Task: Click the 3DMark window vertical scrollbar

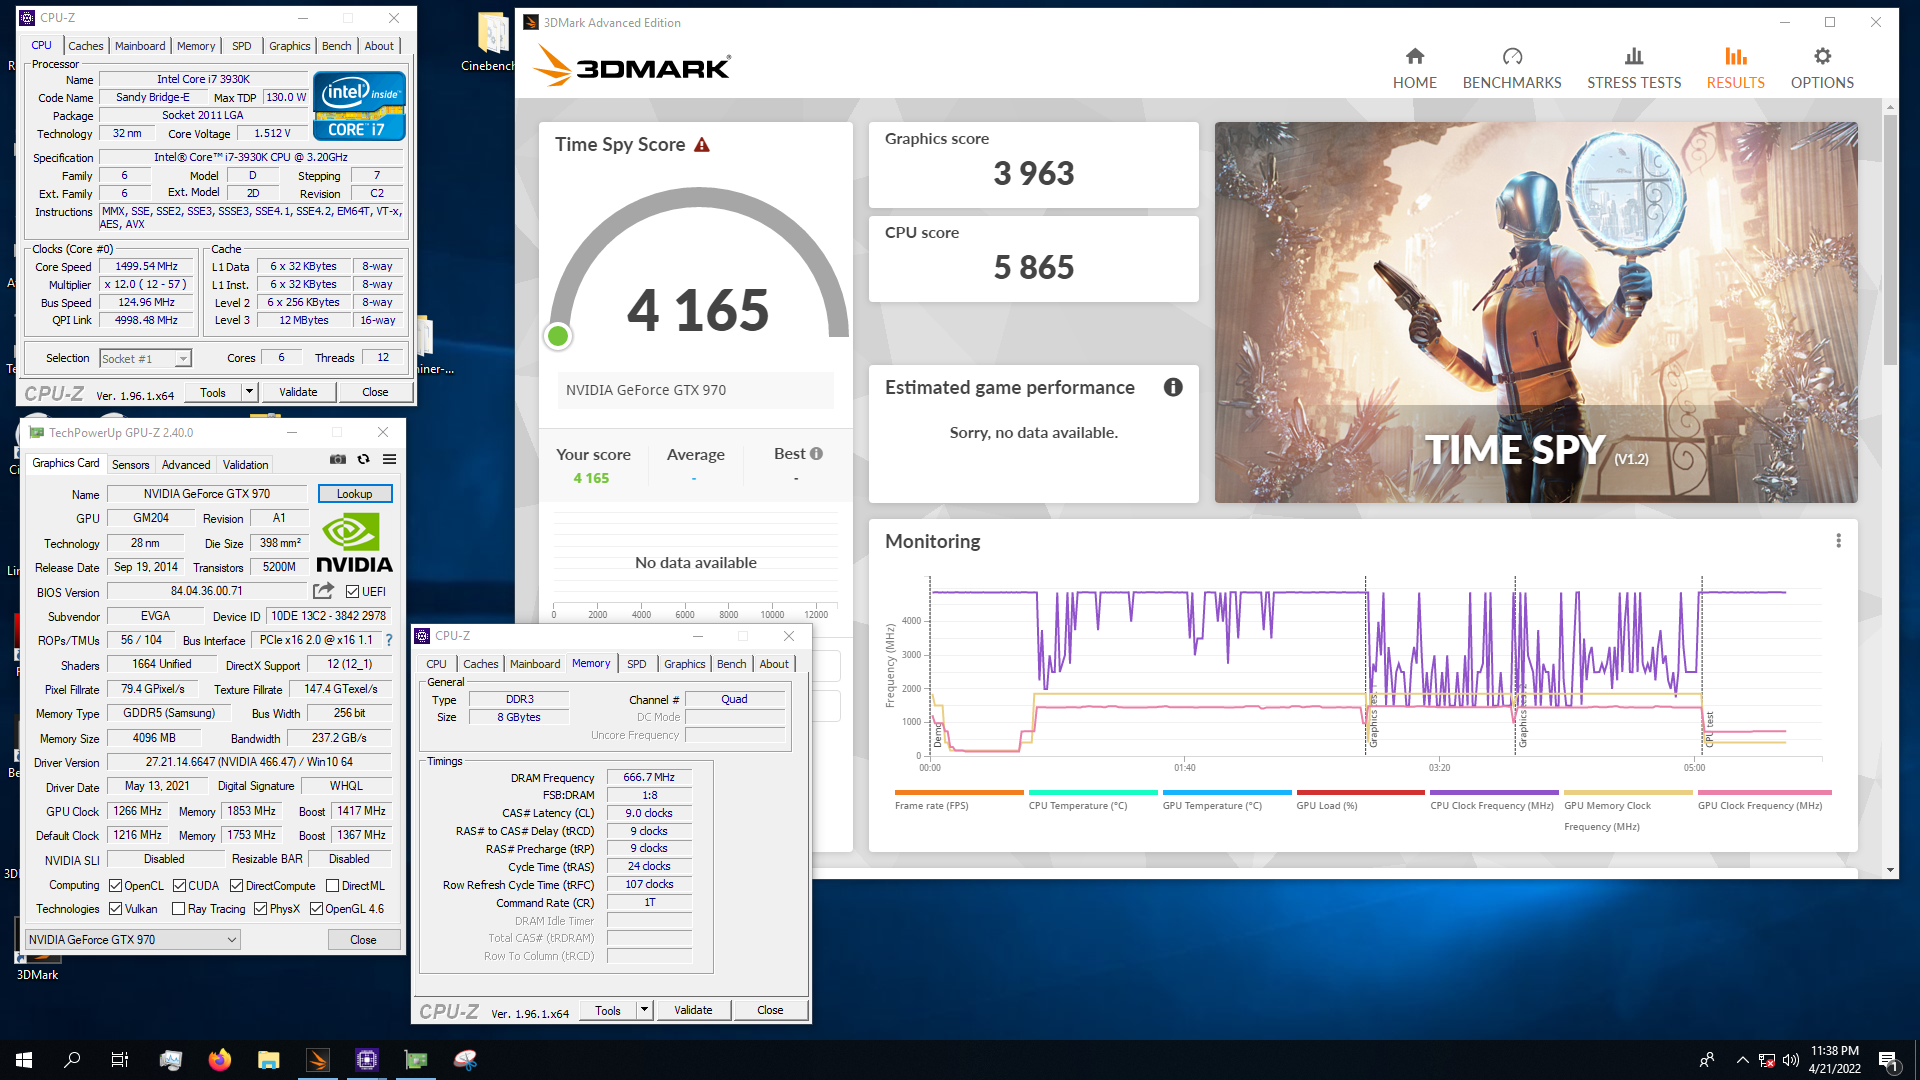Action: pyautogui.click(x=1890, y=240)
